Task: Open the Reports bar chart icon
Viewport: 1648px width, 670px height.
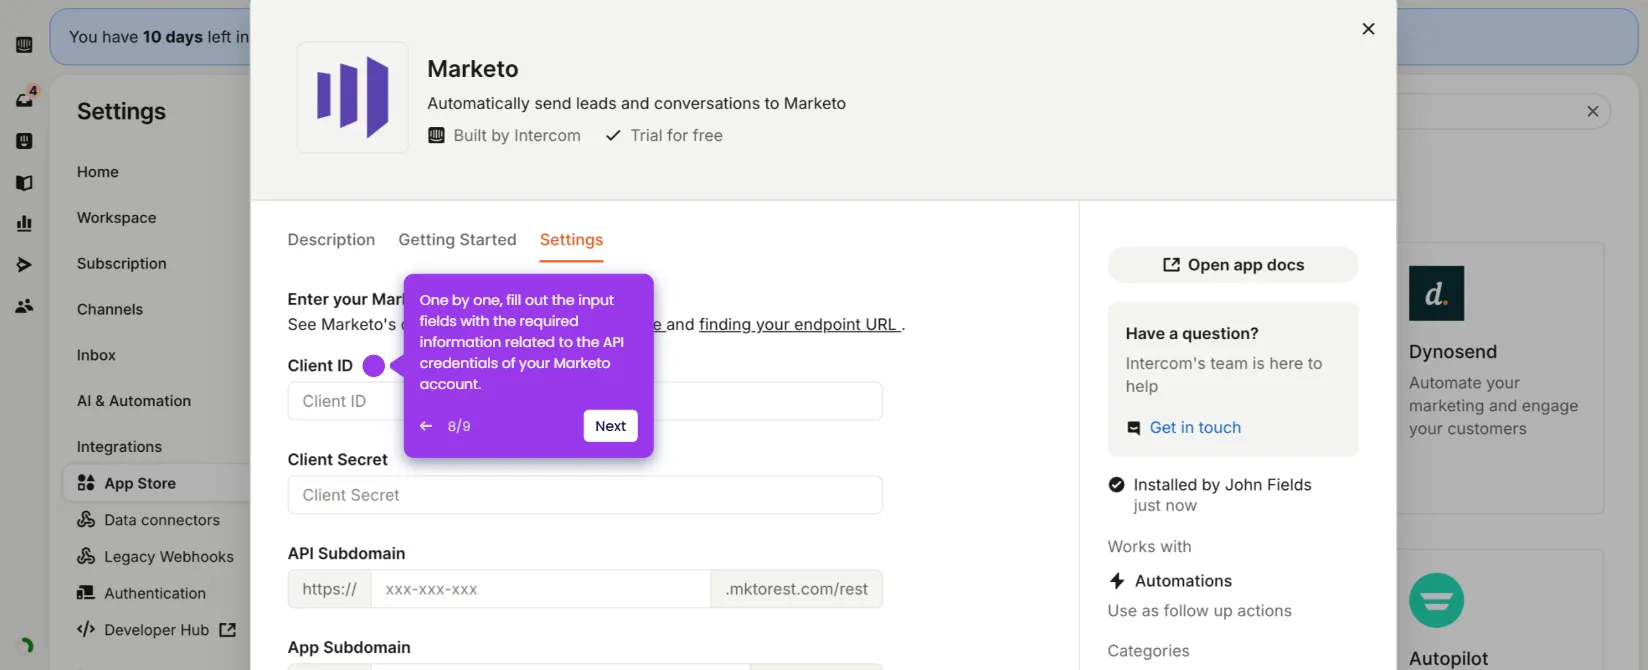Action: pyautogui.click(x=25, y=223)
